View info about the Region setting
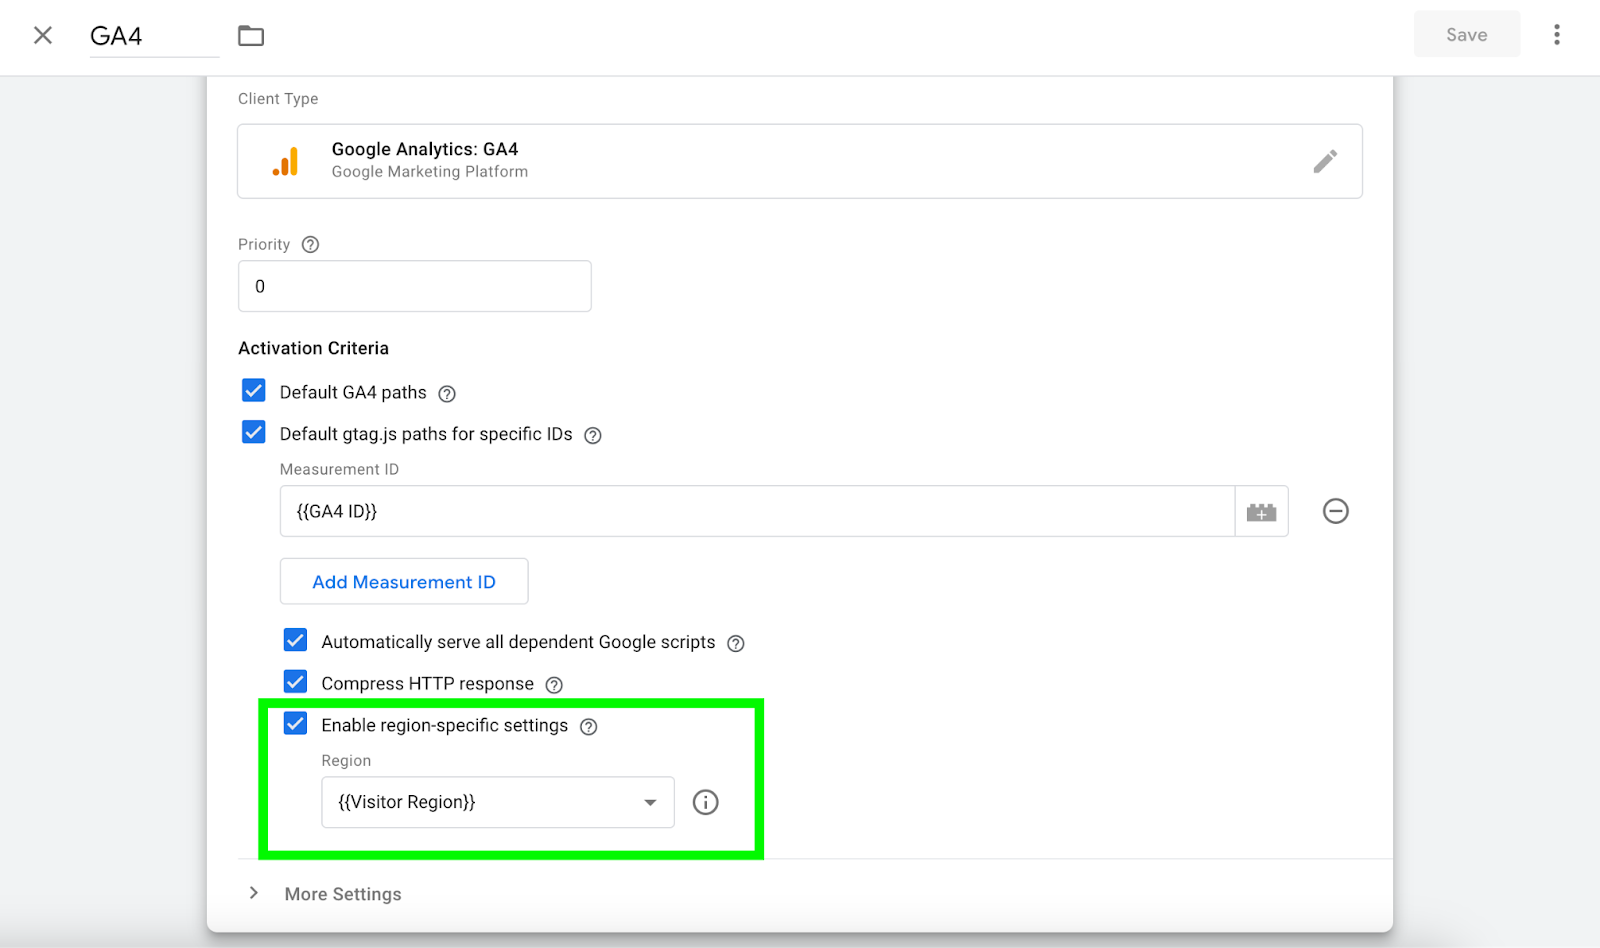 pyautogui.click(x=705, y=802)
